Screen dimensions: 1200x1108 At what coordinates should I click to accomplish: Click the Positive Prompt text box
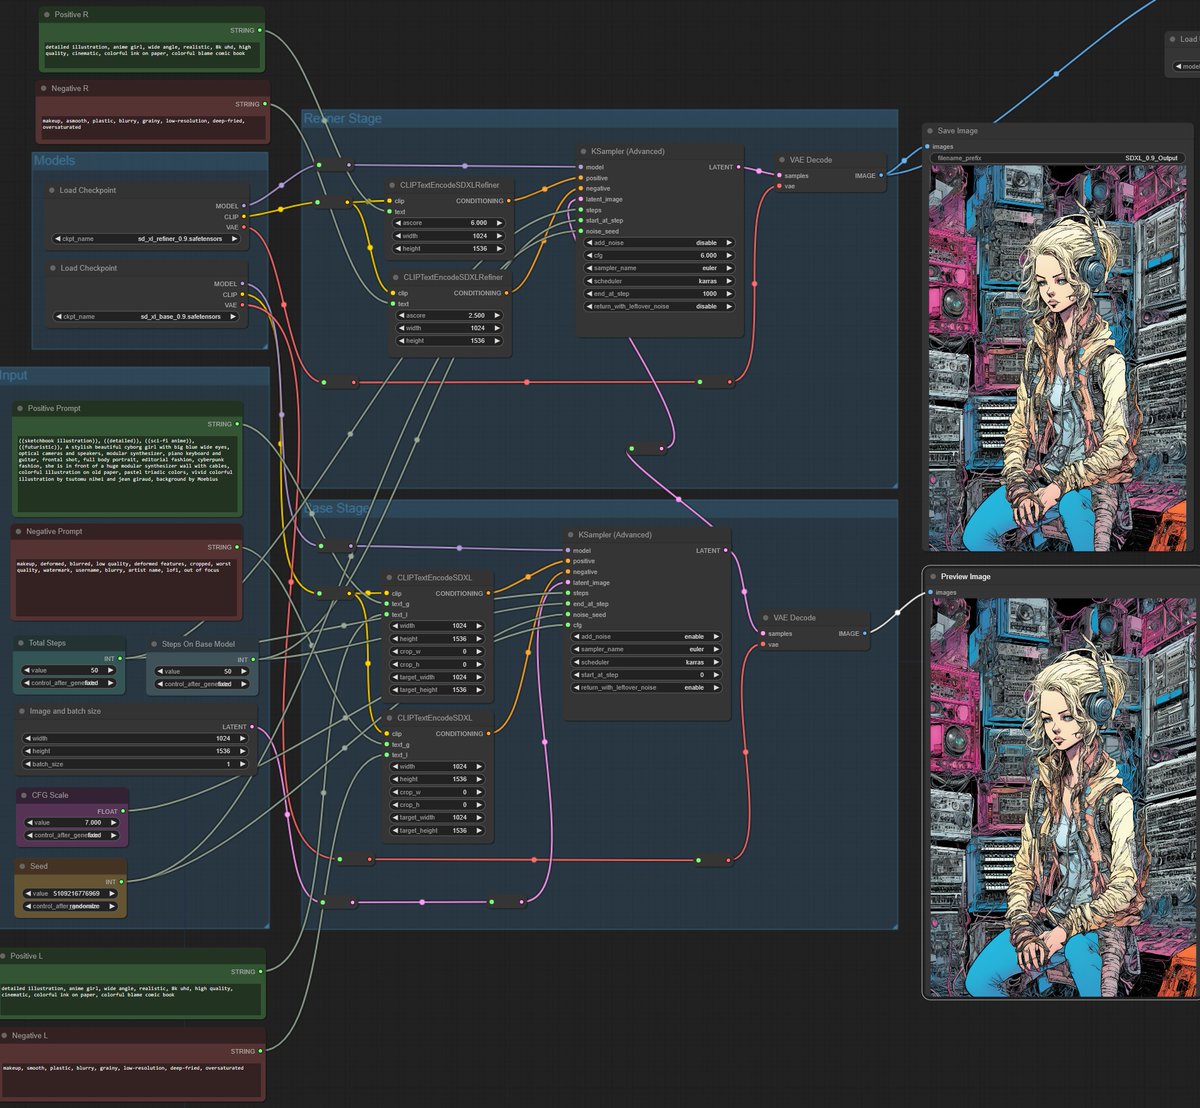(x=127, y=473)
